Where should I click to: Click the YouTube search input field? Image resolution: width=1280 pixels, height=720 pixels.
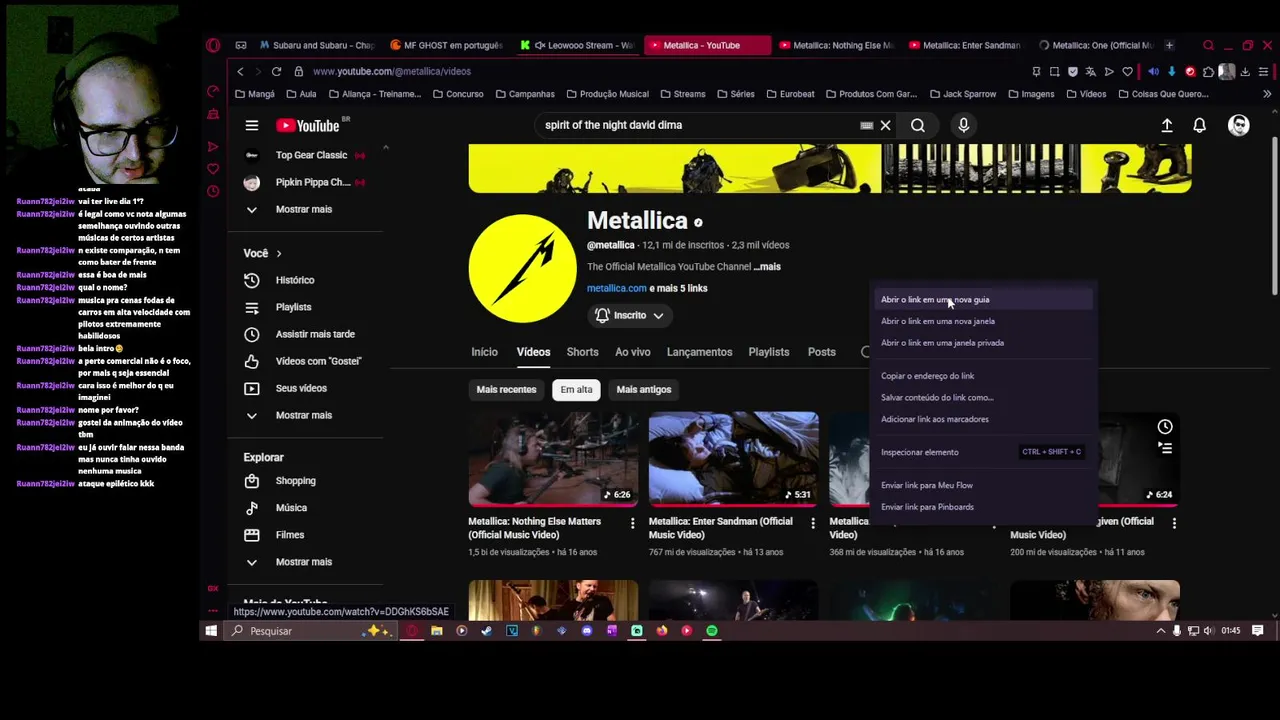pos(698,125)
